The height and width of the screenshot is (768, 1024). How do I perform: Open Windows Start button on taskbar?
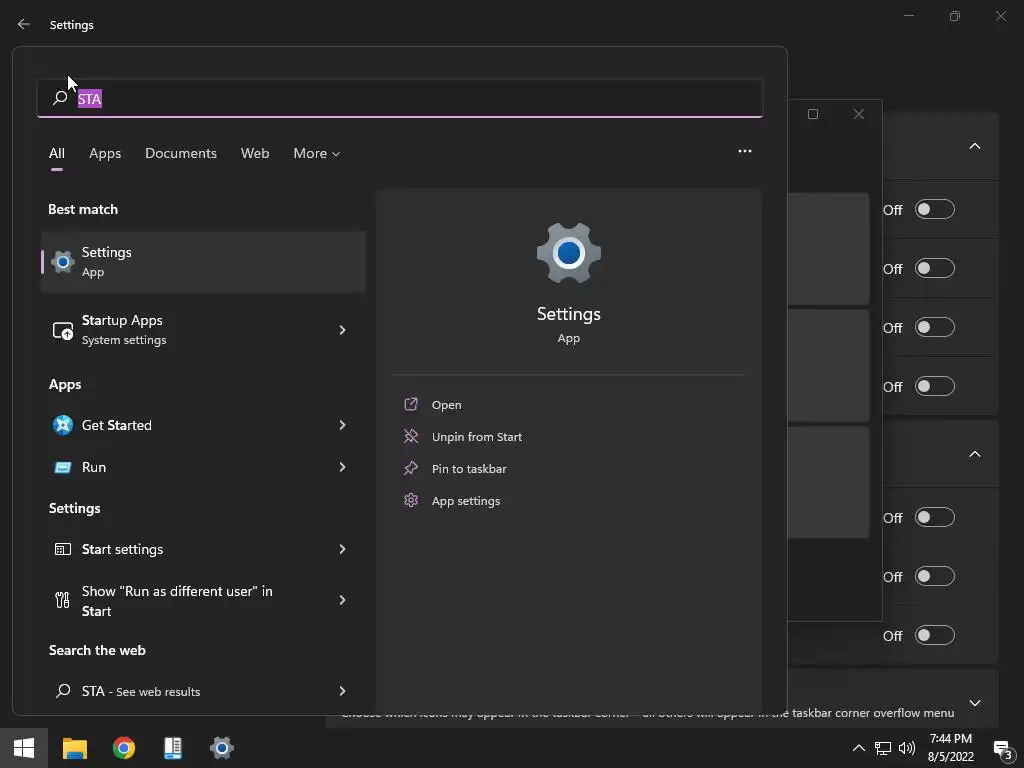tap(24, 748)
